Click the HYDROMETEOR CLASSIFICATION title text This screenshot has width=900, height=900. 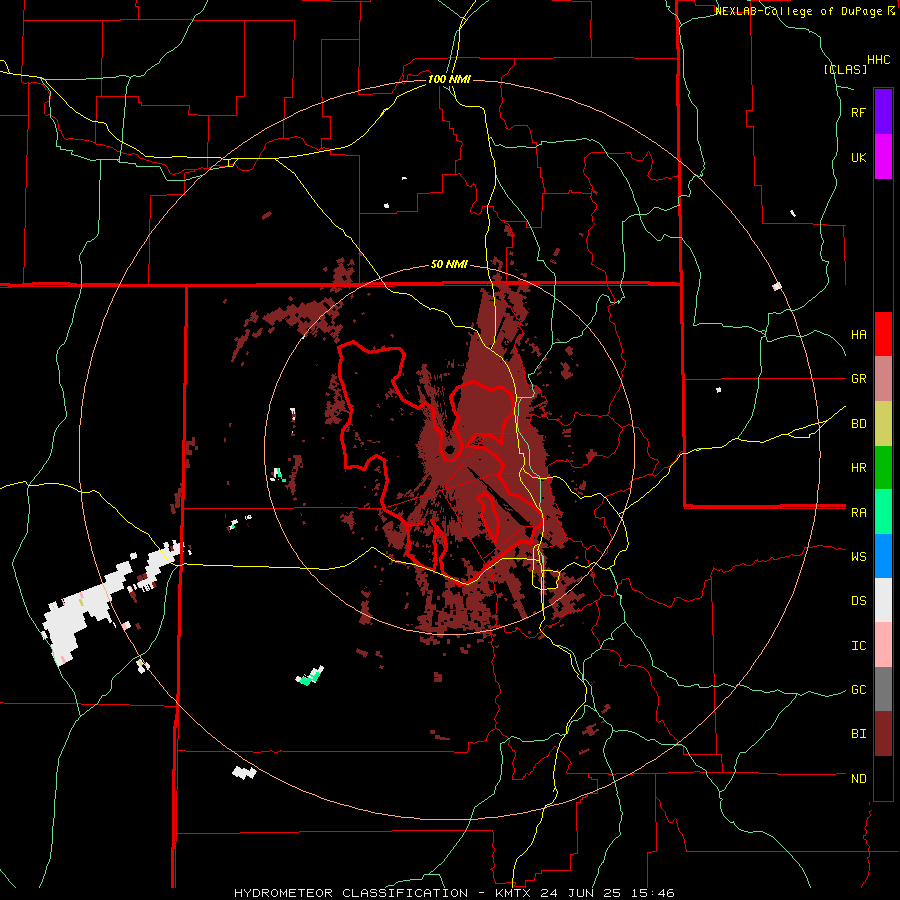coord(351,893)
